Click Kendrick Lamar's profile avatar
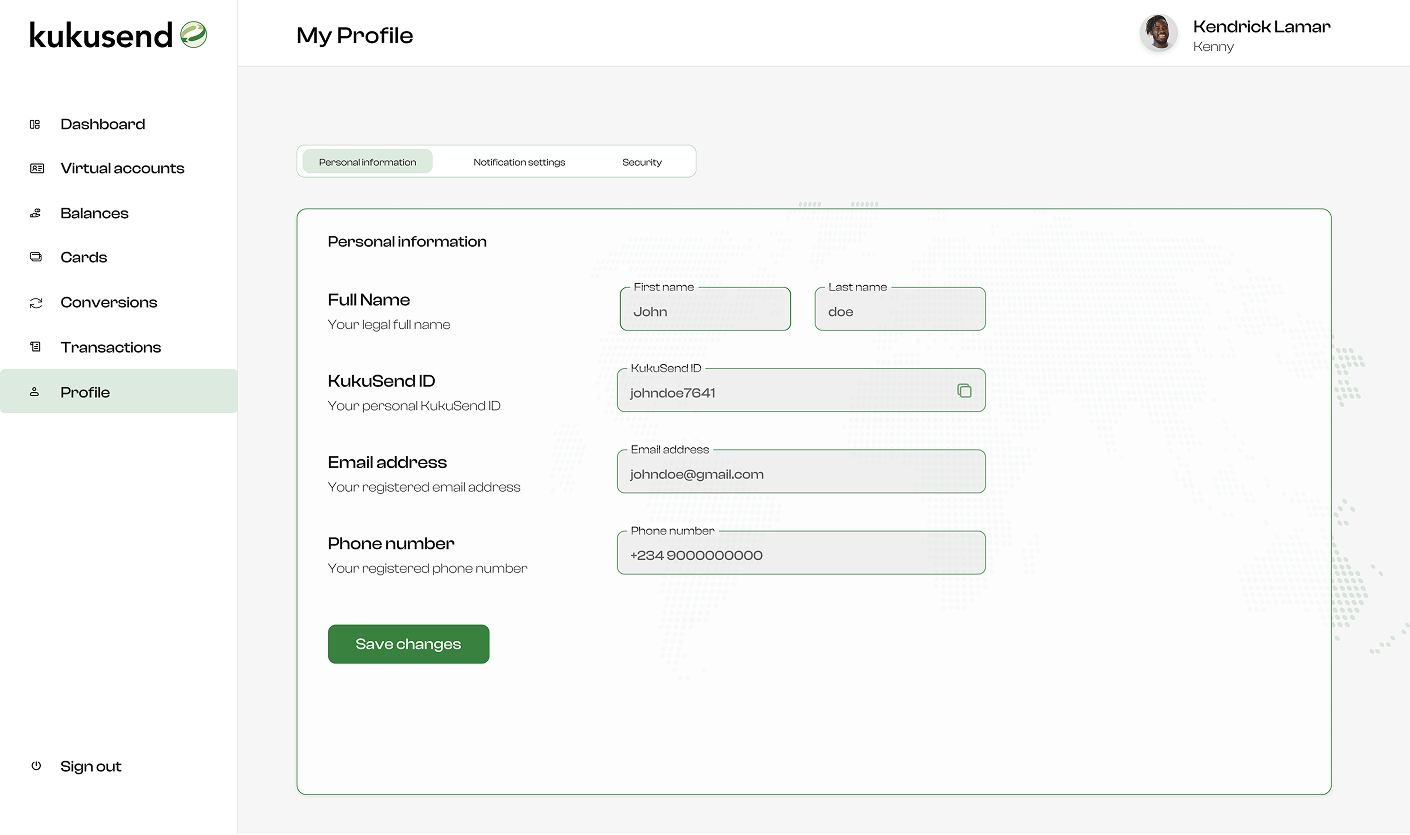Screen dimensions: 1410x835 tap(1158, 33)
